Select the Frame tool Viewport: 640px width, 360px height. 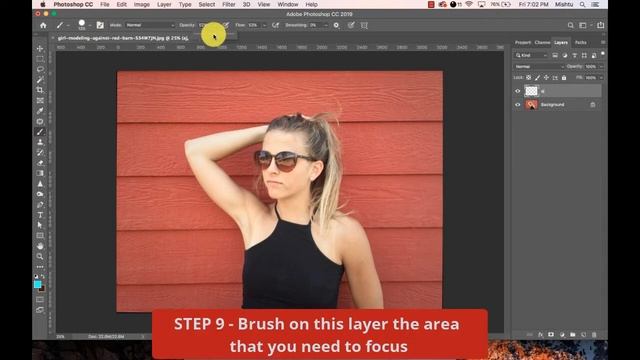click(x=40, y=100)
